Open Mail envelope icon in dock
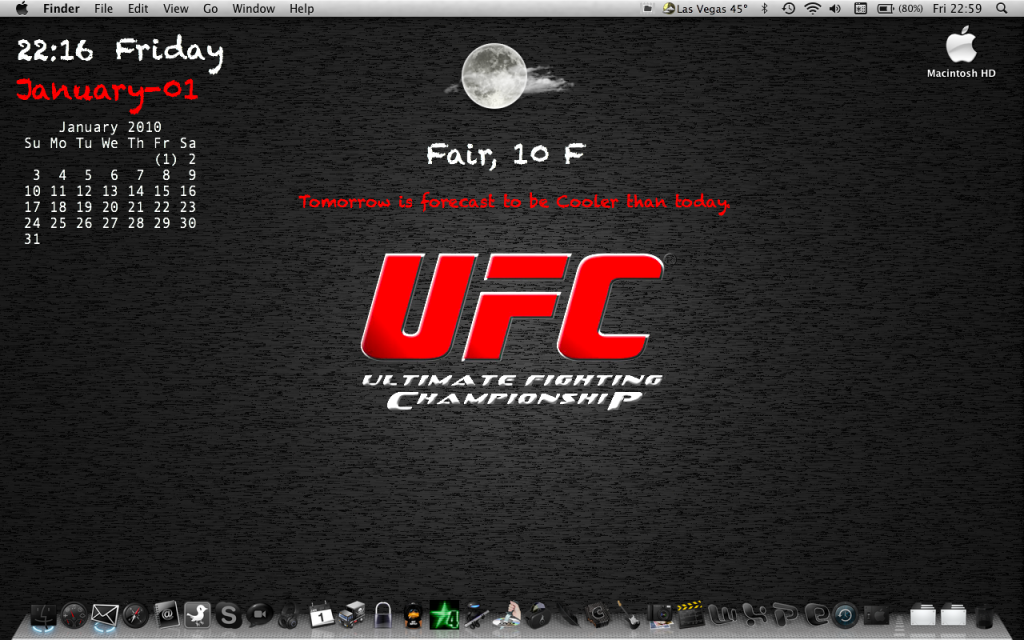1024x640 pixels. (104, 615)
